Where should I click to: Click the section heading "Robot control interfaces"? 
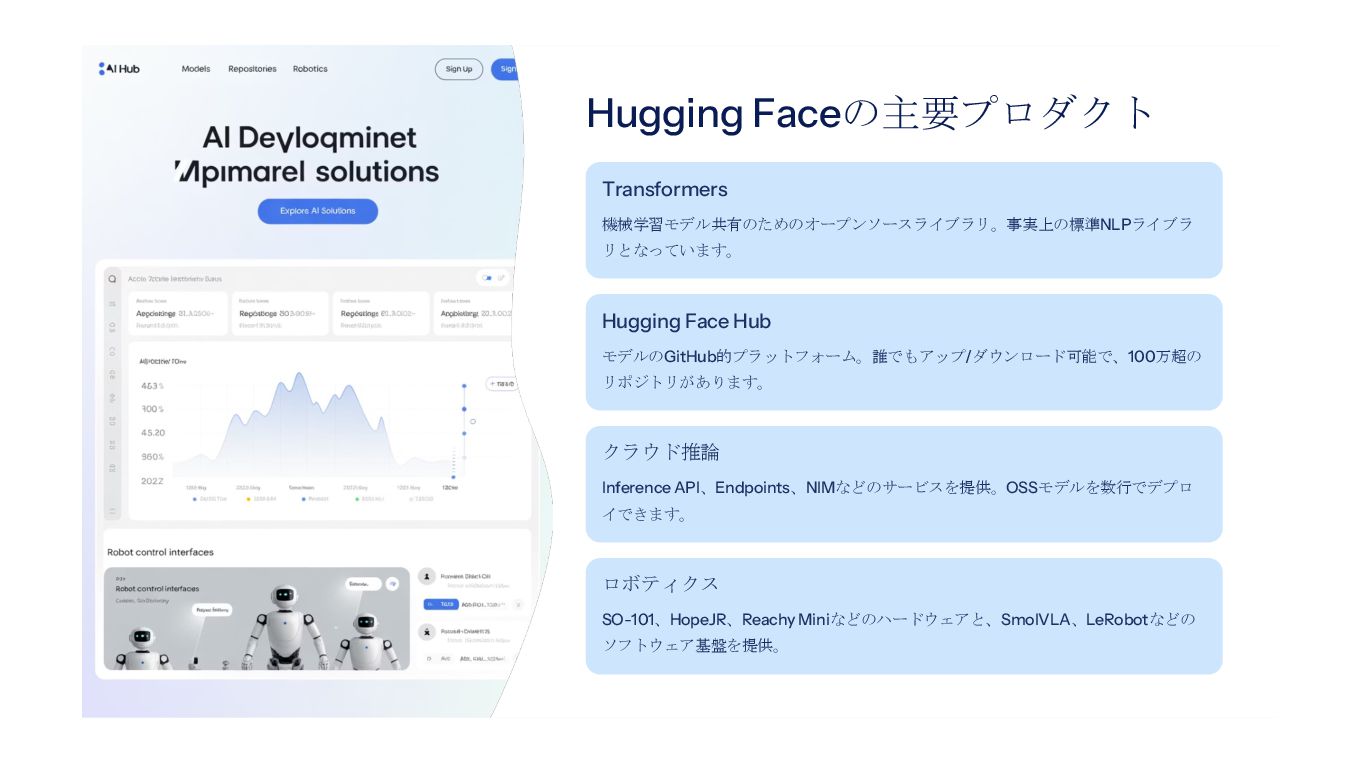click(160, 552)
